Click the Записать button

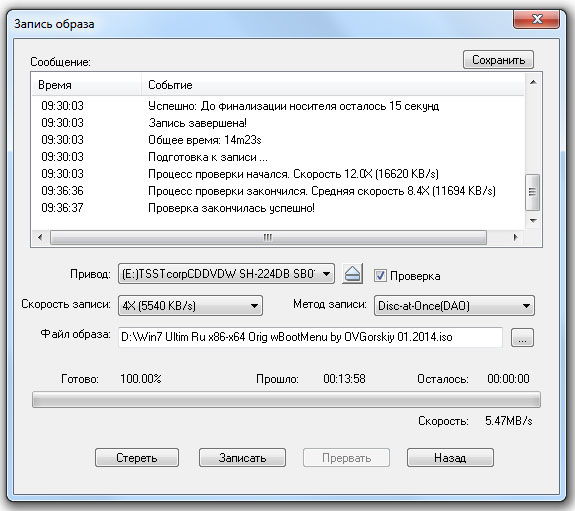242,457
